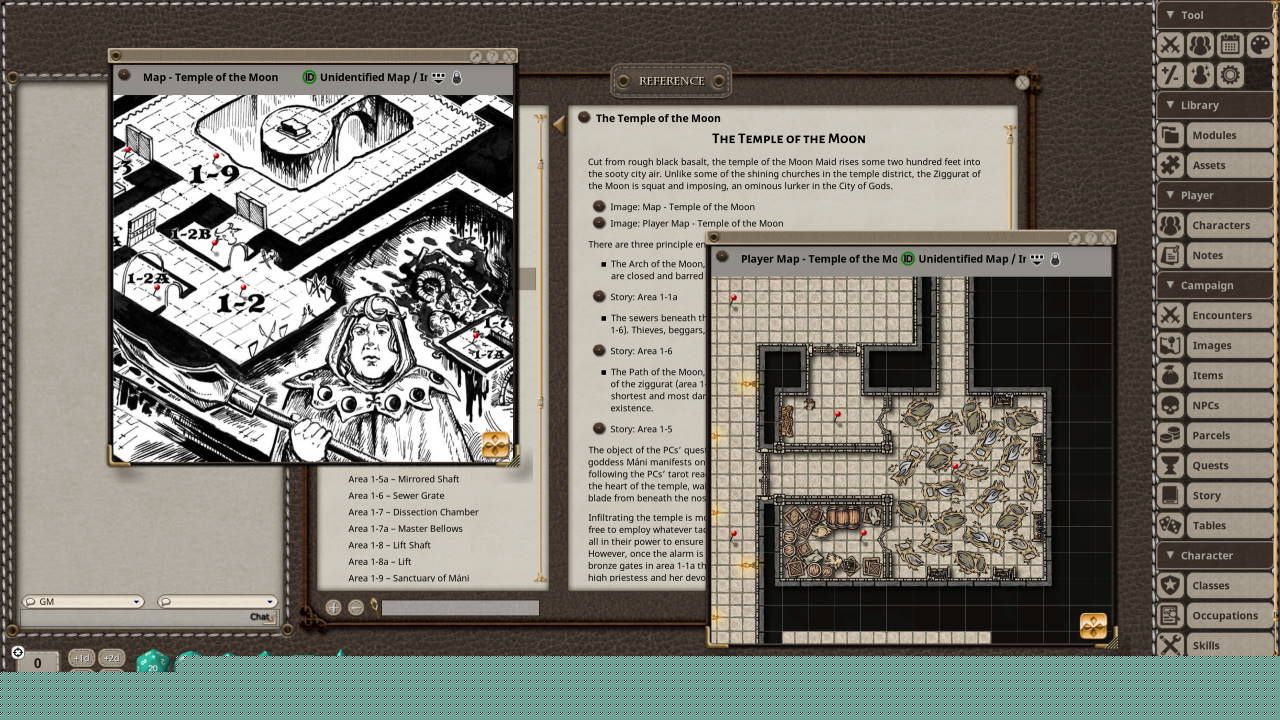Open Area 1-8a – Lift entry

point(379,562)
